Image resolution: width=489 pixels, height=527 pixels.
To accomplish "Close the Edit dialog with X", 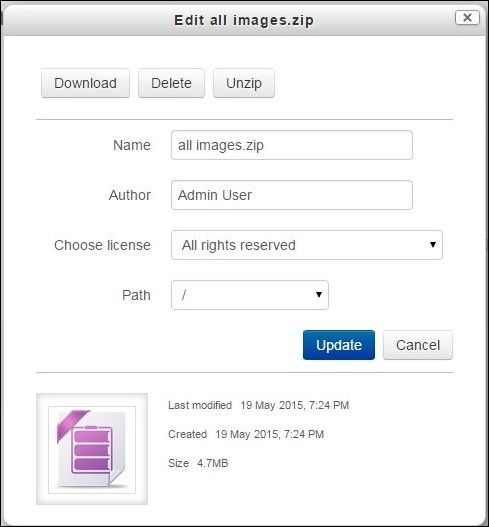I will point(467,17).
